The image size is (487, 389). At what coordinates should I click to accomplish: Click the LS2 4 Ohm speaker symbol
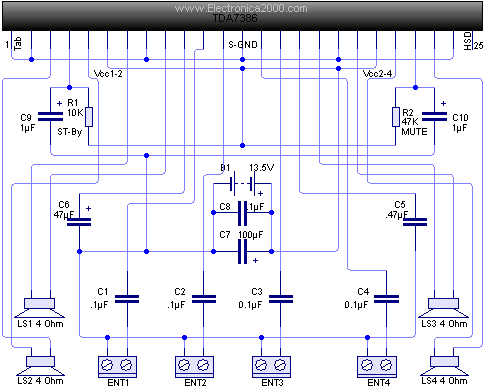click(40, 365)
